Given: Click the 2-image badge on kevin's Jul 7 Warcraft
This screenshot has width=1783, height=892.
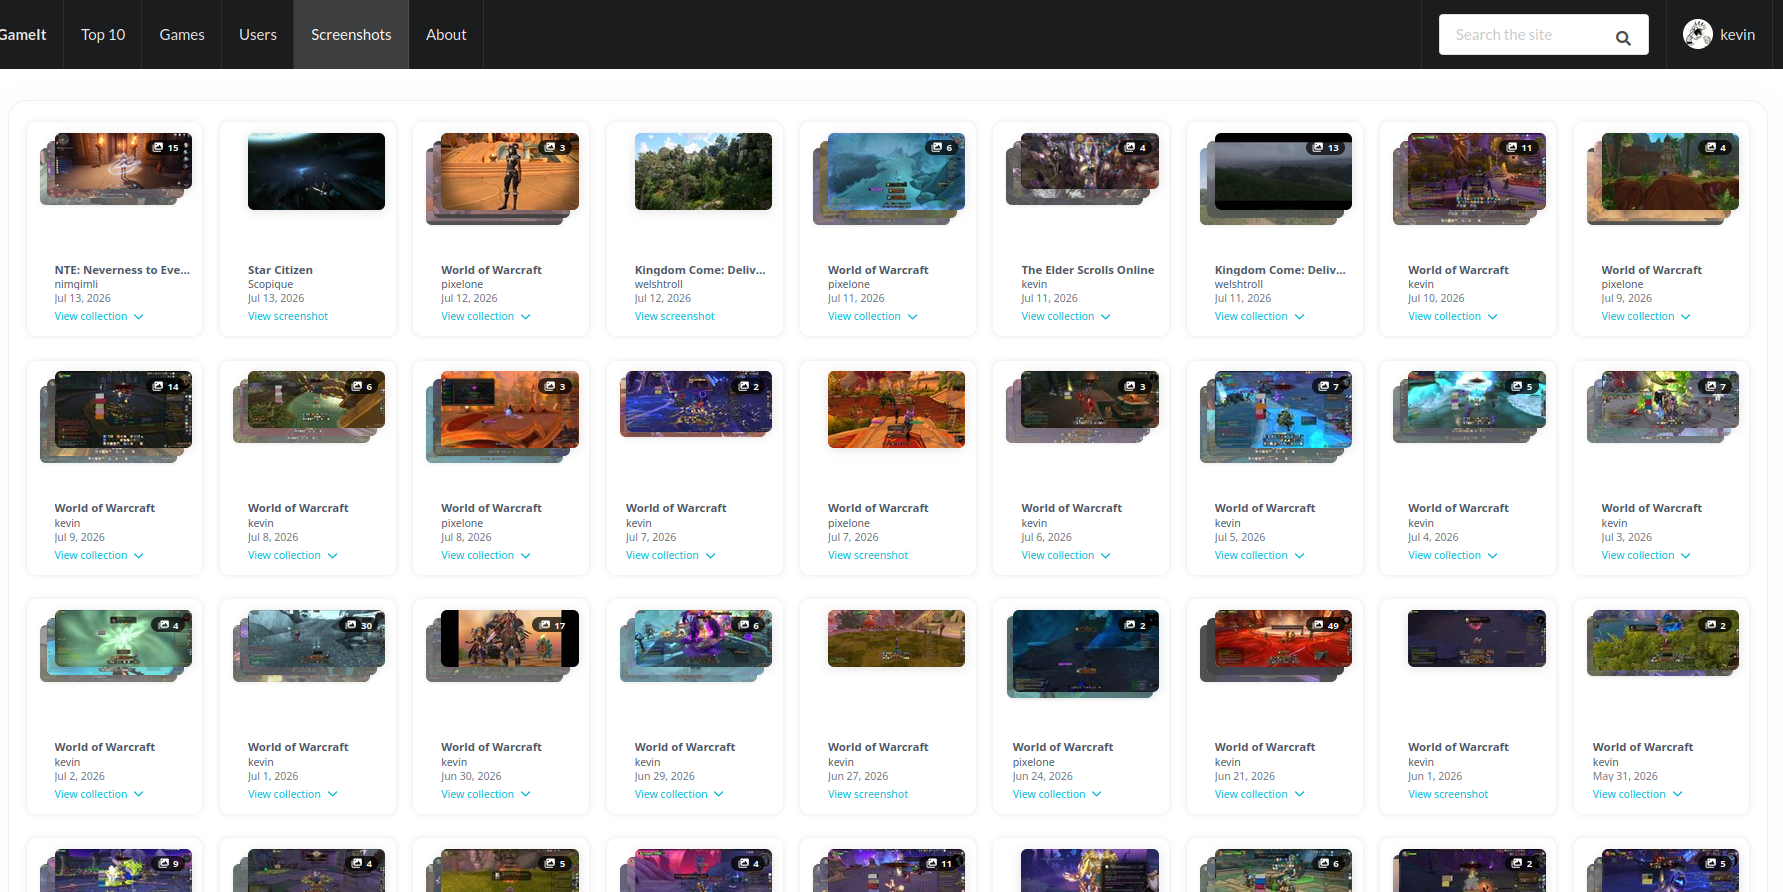Looking at the screenshot, I should 748,386.
